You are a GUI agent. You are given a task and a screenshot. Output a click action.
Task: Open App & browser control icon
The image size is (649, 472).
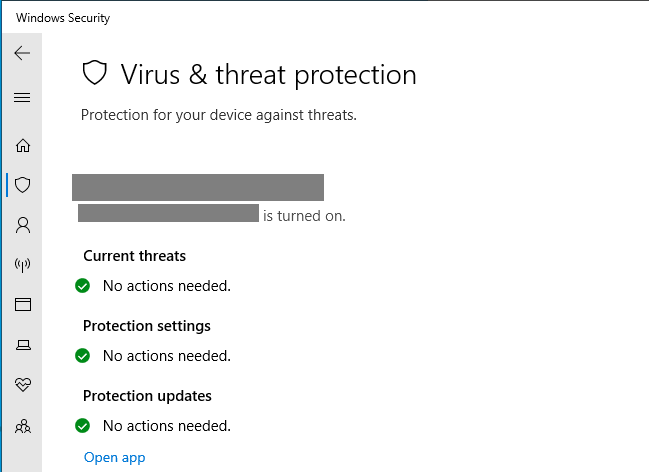[x=22, y=305]
